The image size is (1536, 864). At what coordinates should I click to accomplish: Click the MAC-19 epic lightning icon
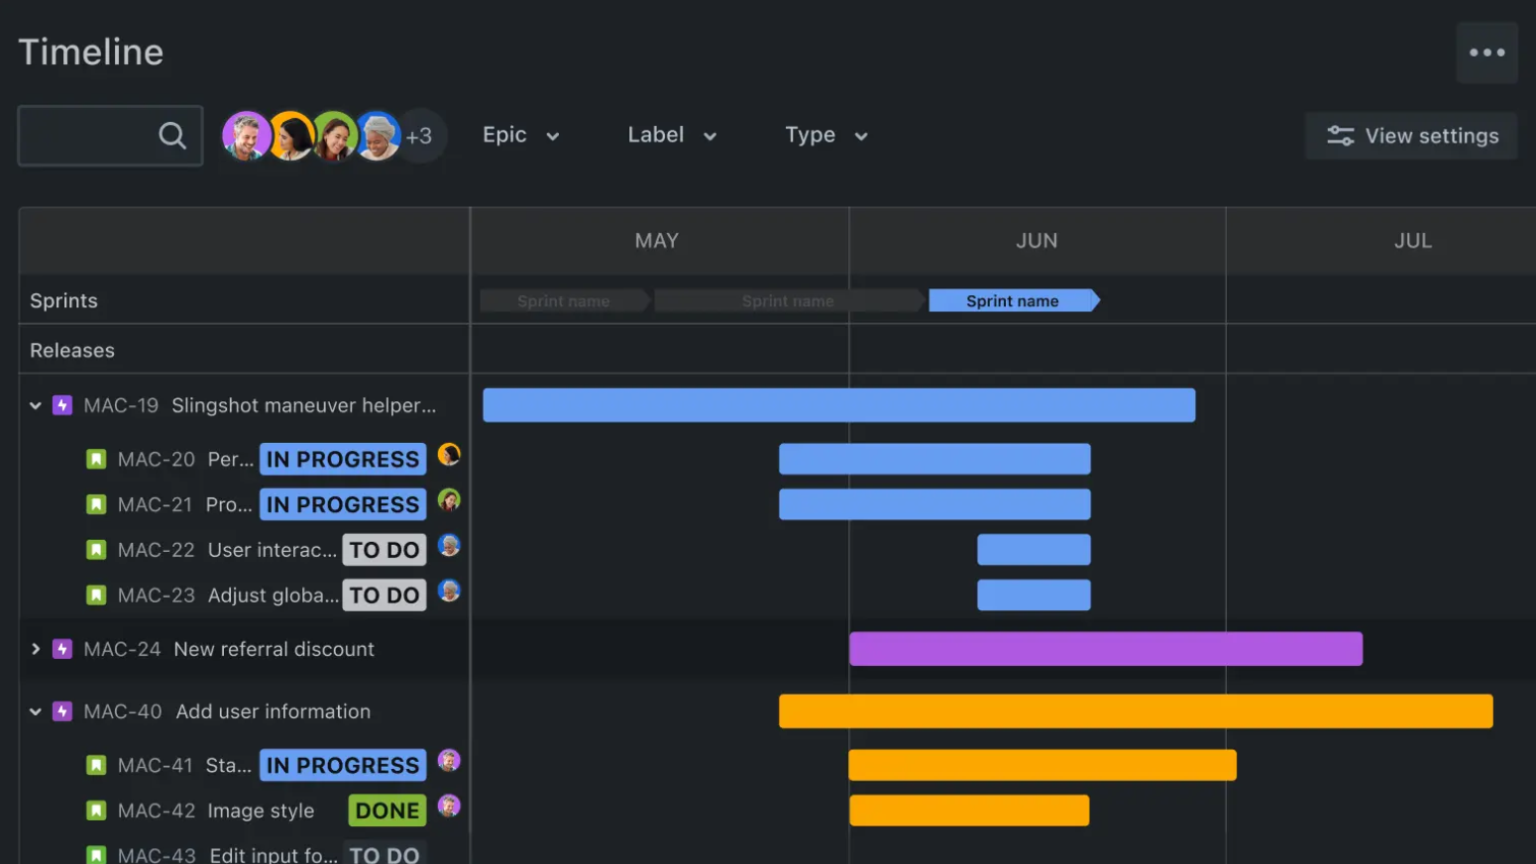click(62, 405)
